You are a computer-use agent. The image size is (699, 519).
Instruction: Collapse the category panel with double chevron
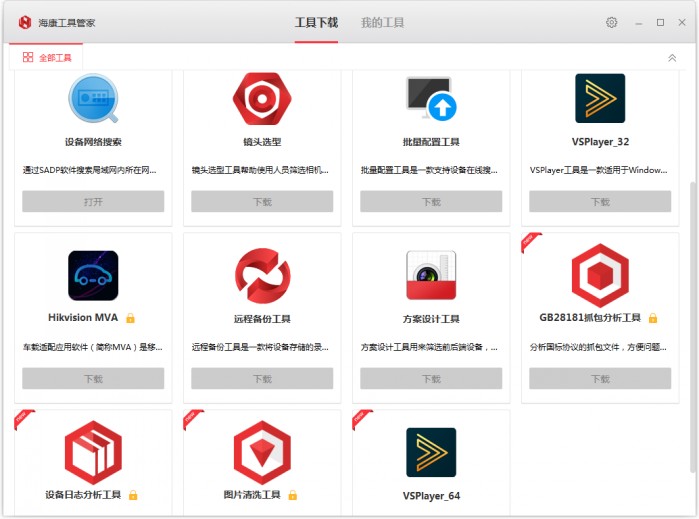(x=672, y=58)
